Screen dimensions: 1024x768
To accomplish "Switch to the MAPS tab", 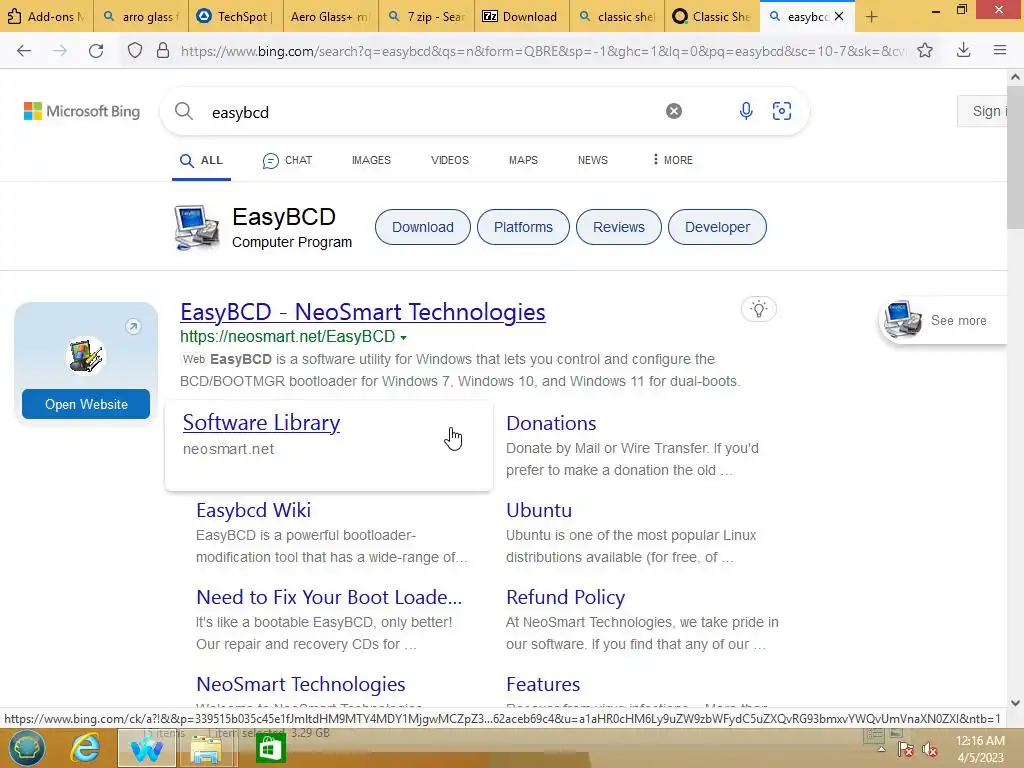I will (x=523, y=160).
